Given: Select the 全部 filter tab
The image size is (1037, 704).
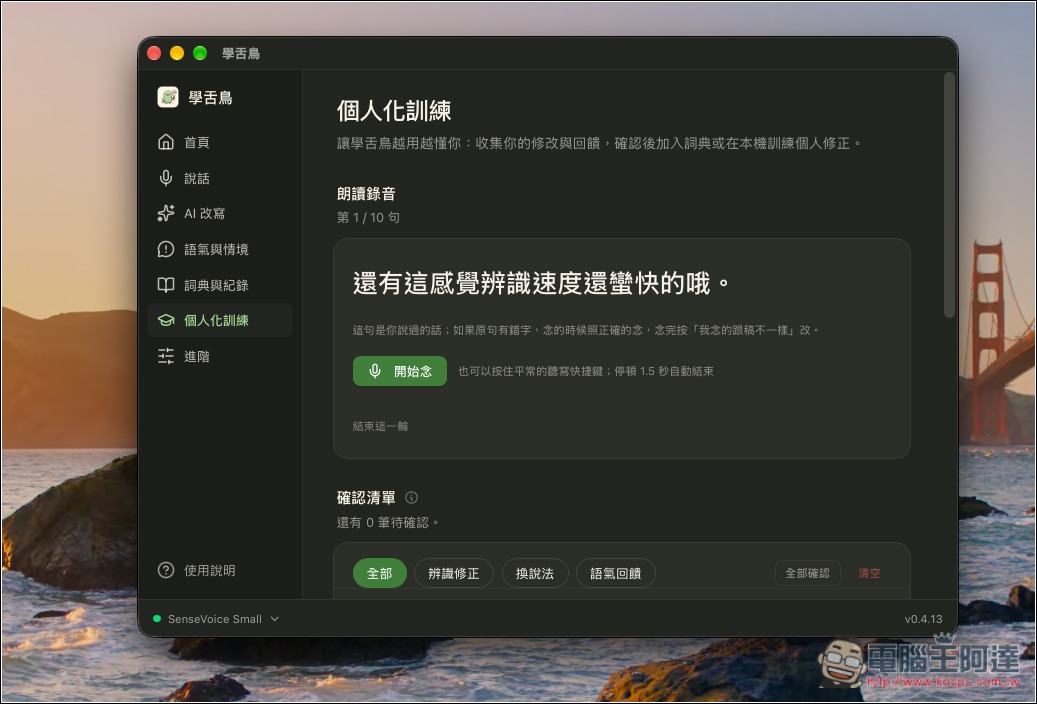Looking at the screenshot, I should pos(380,573).
